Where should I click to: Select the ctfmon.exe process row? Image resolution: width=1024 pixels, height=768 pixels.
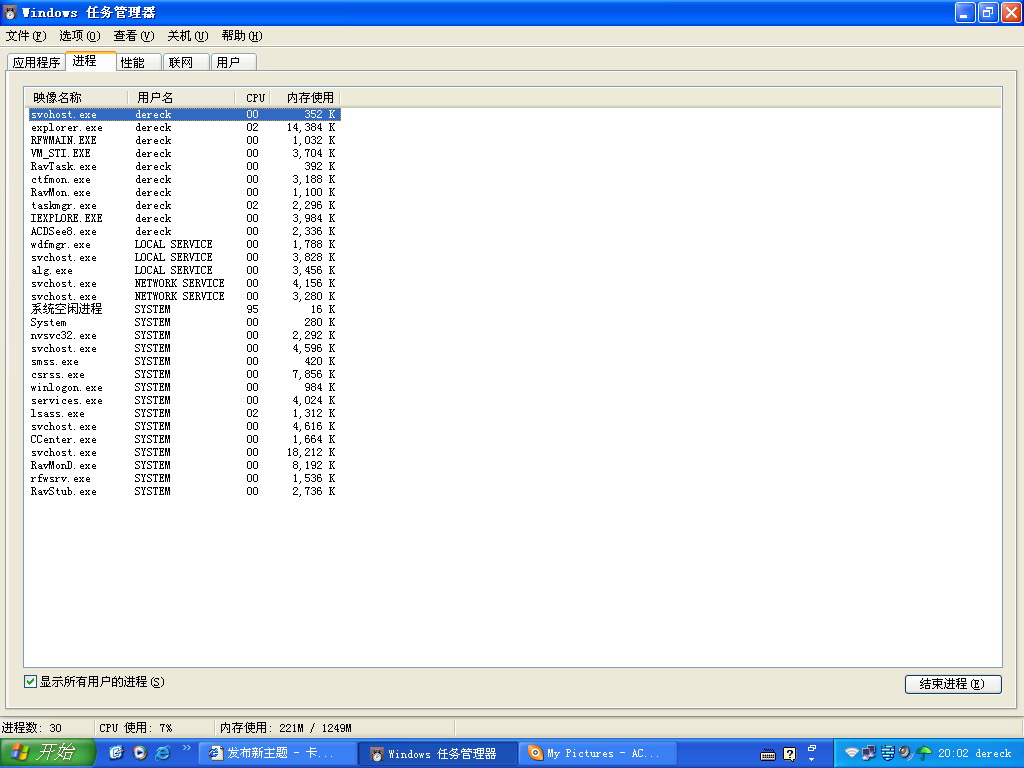tap(184, 180)
